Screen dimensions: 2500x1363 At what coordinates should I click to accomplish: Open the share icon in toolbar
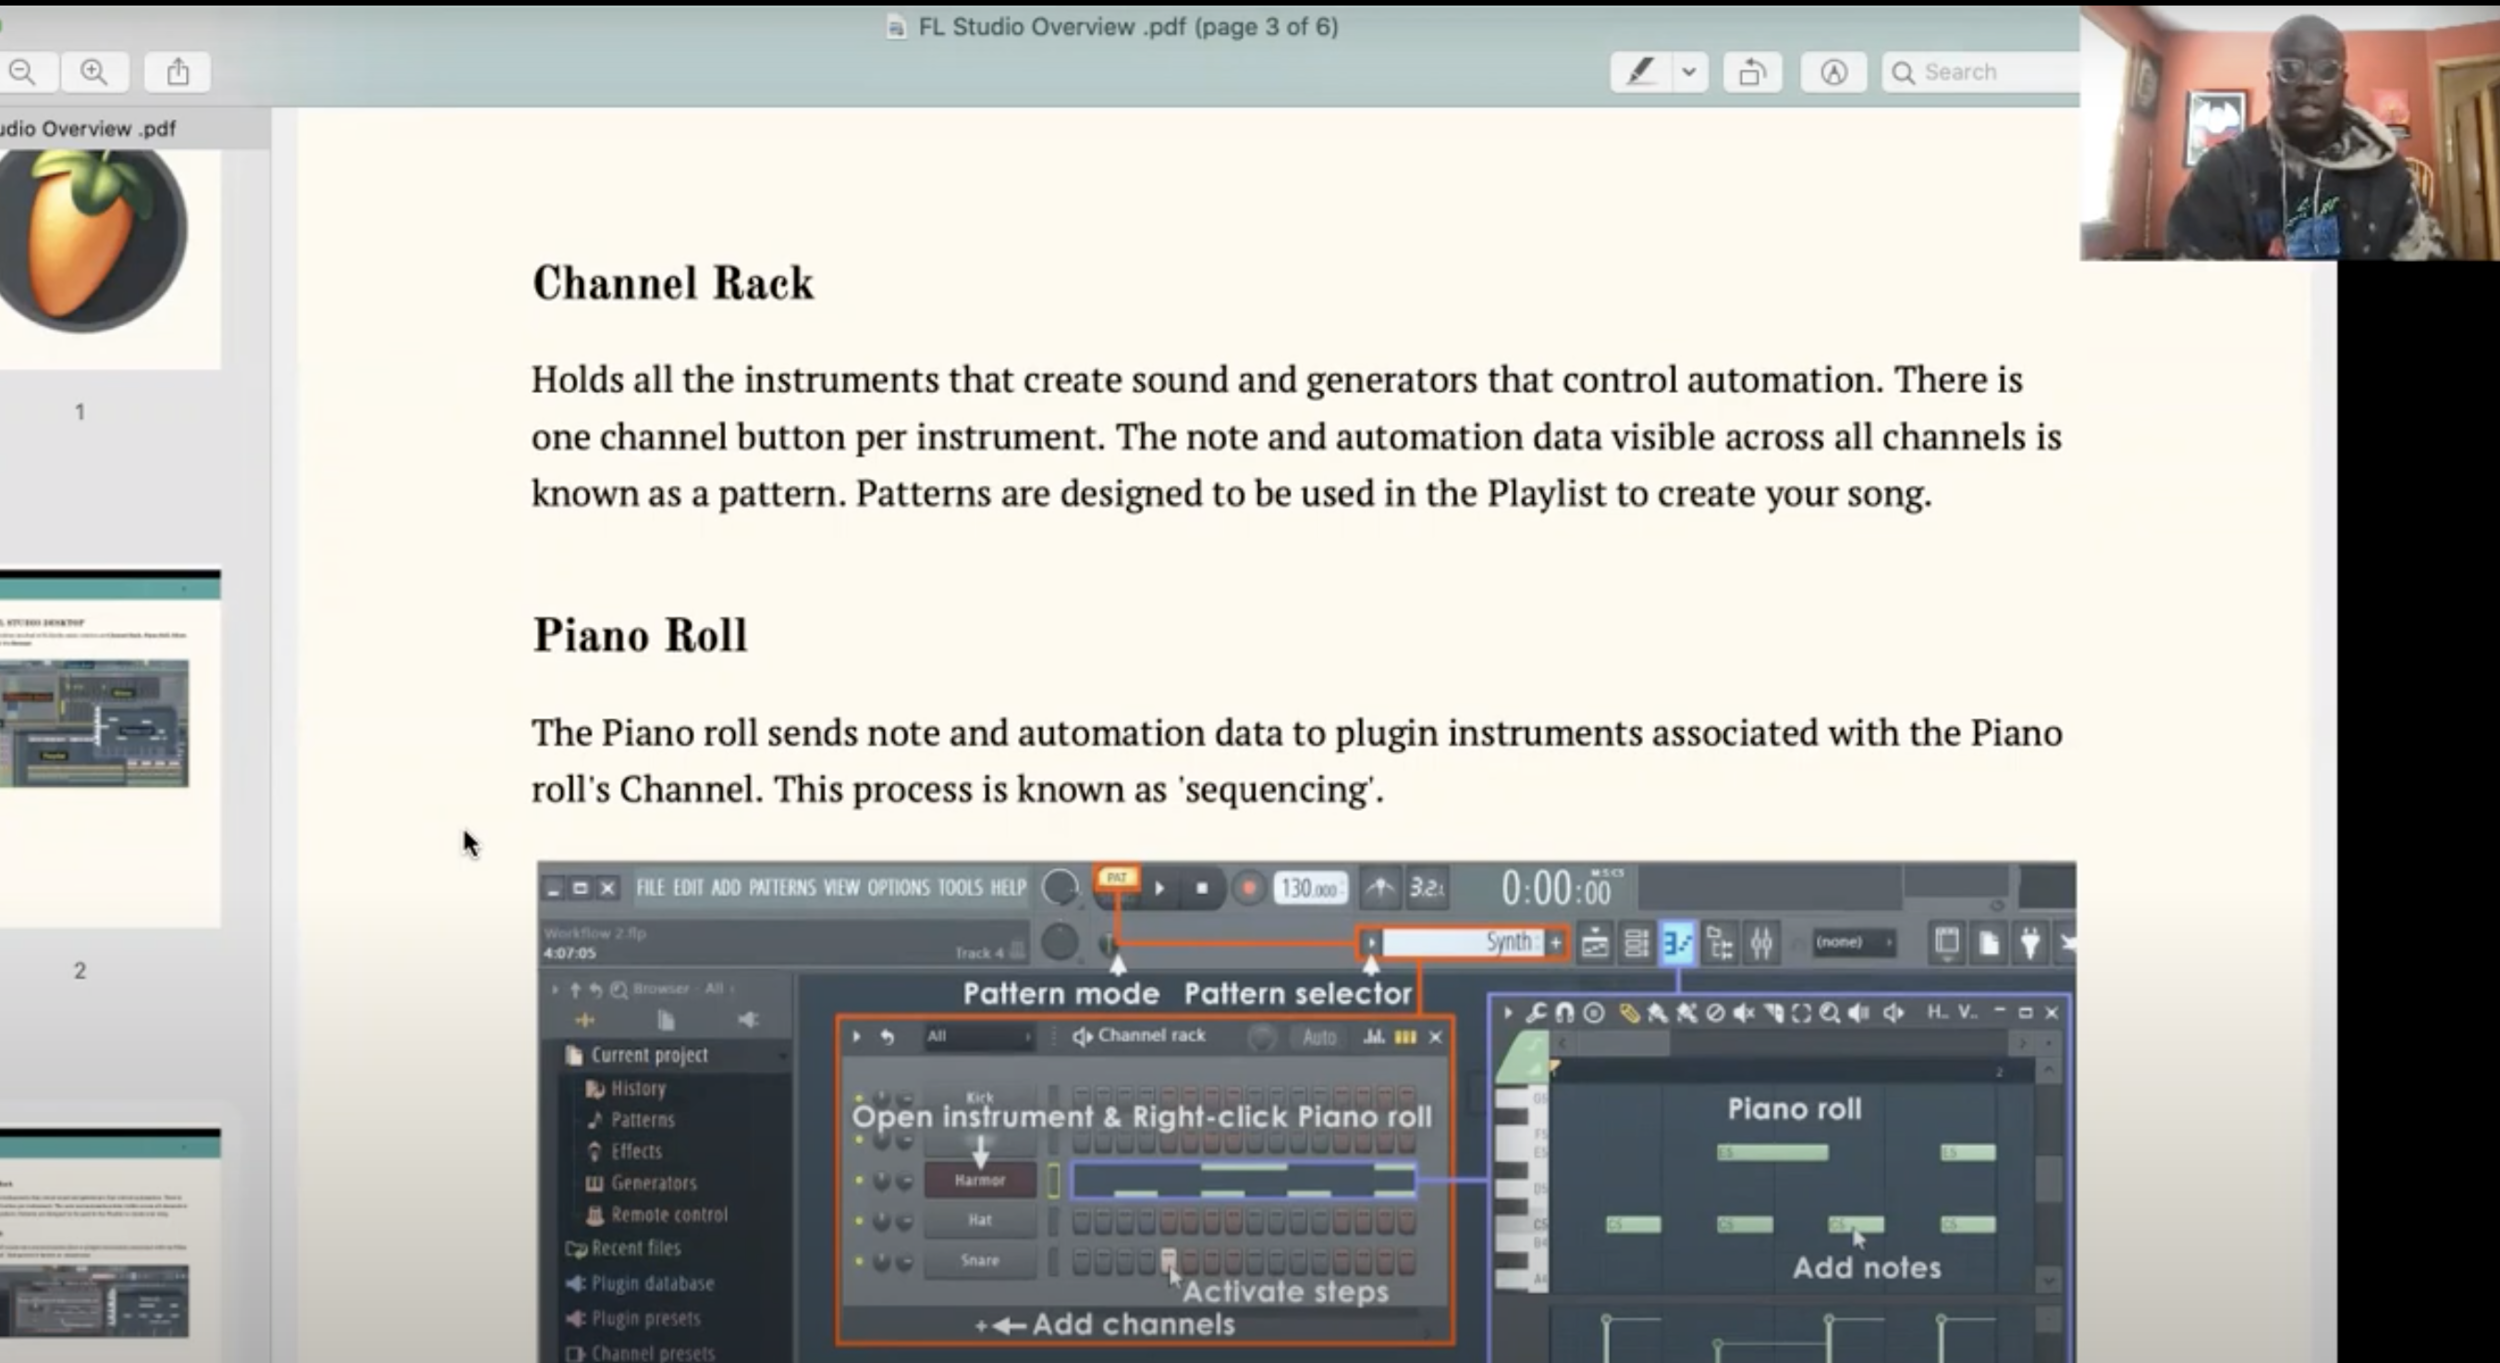click(178, 72)
